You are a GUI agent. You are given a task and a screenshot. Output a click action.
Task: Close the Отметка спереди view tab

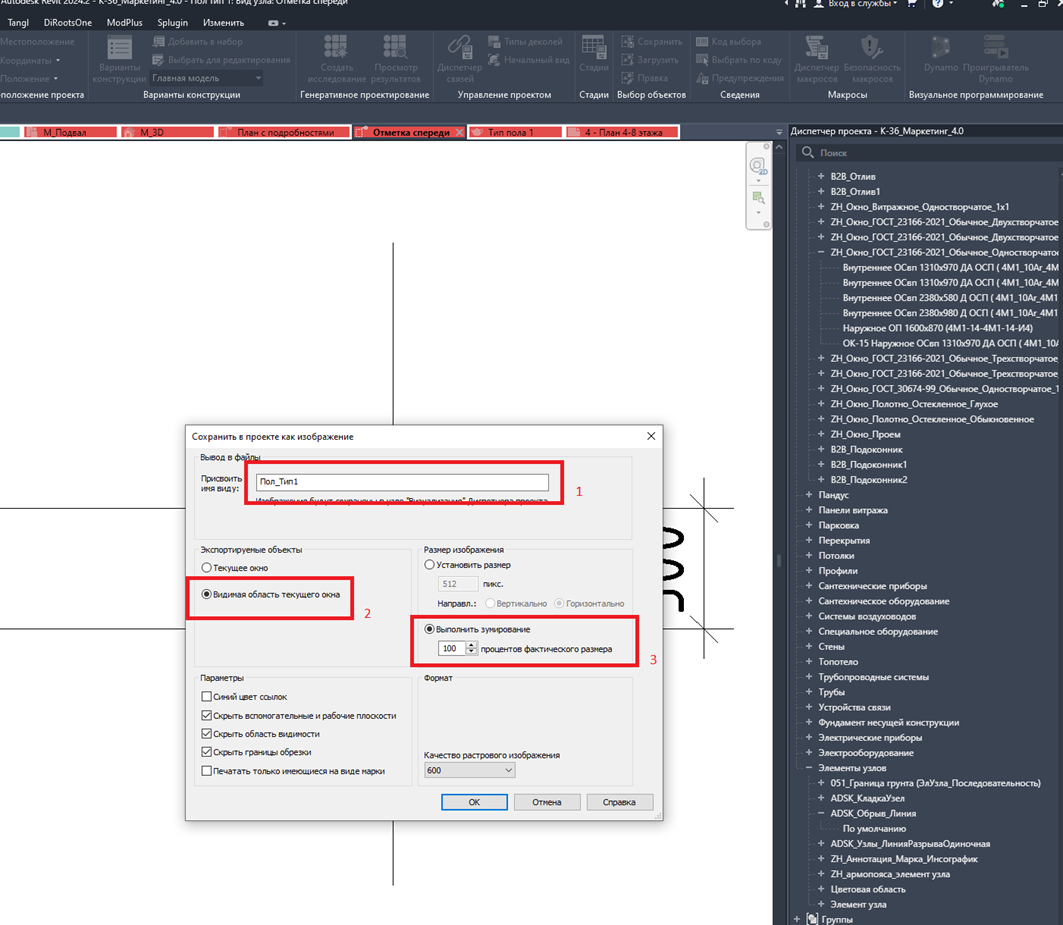pos(460,132)
